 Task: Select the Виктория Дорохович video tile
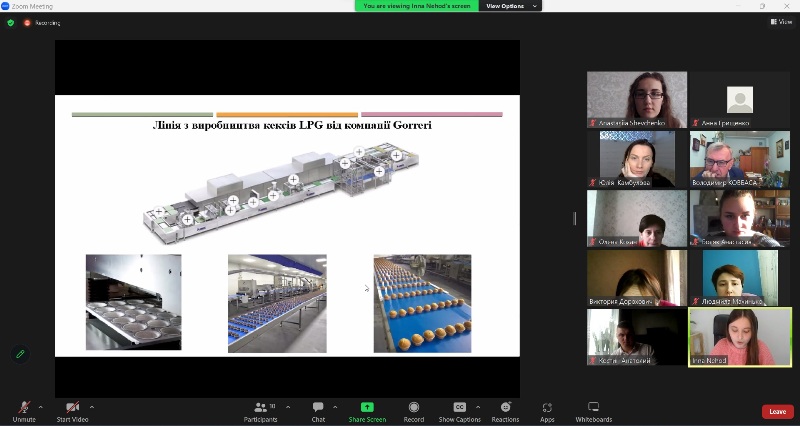pos(637,278)
